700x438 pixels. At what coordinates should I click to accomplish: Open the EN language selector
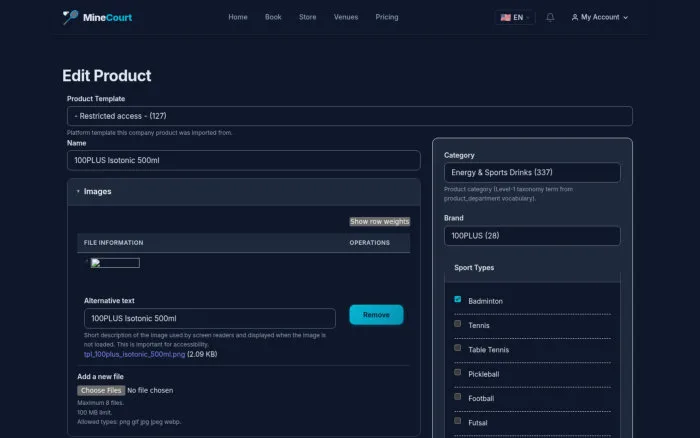pos(515,17)
